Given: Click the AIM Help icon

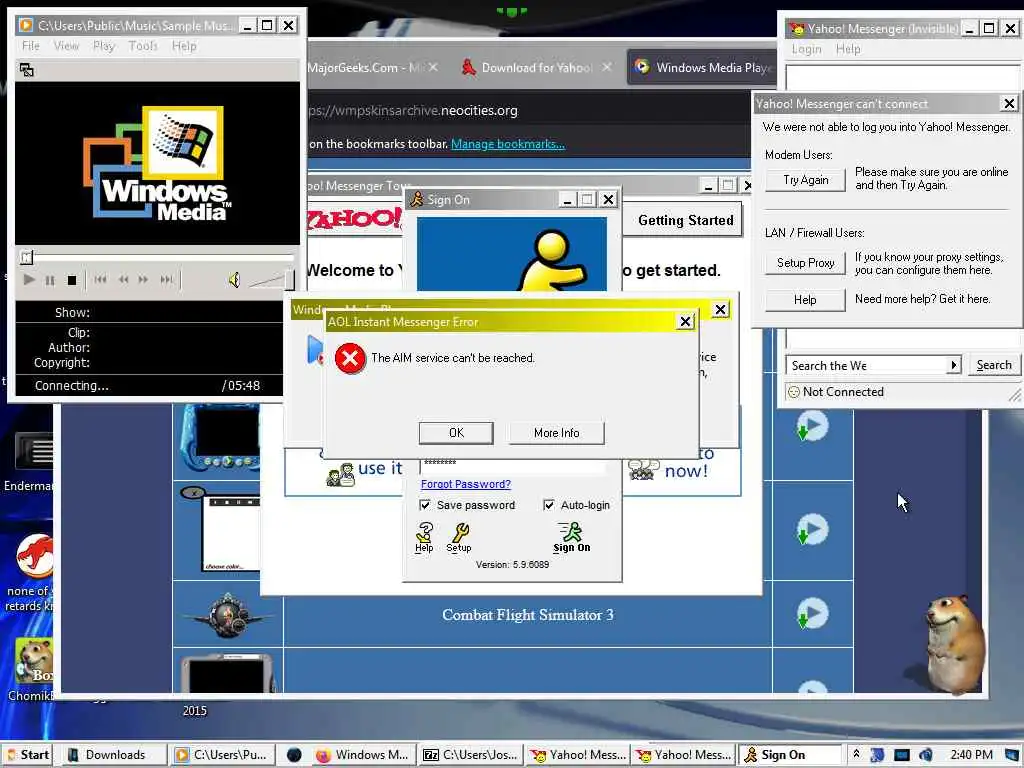Looking at the screenshot, I should (x=424, y=537).
